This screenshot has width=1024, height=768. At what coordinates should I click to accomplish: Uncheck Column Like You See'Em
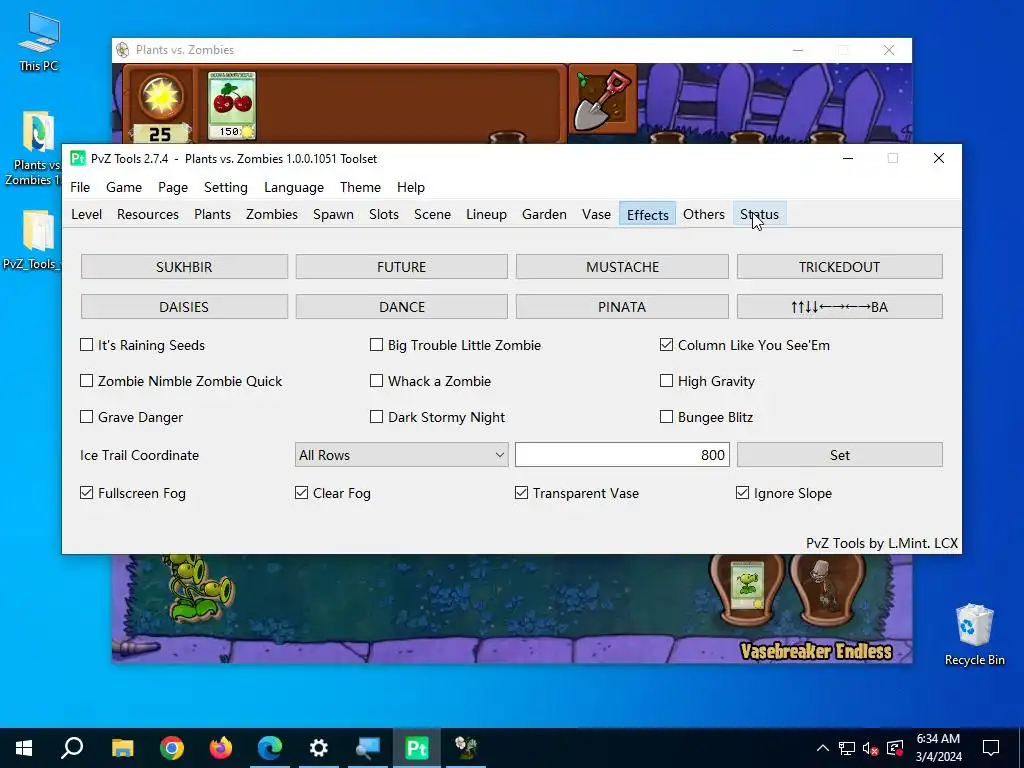pos(666,345)
